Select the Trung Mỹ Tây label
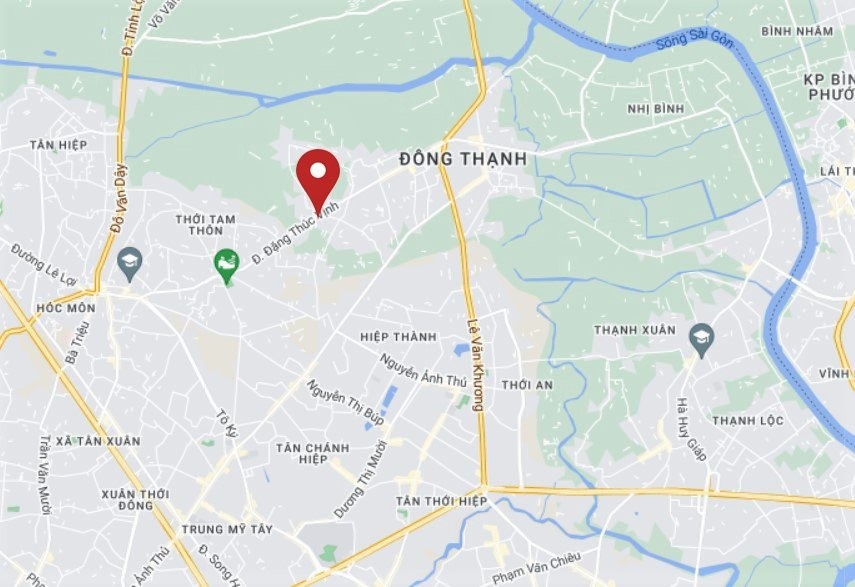 [227, 529]
